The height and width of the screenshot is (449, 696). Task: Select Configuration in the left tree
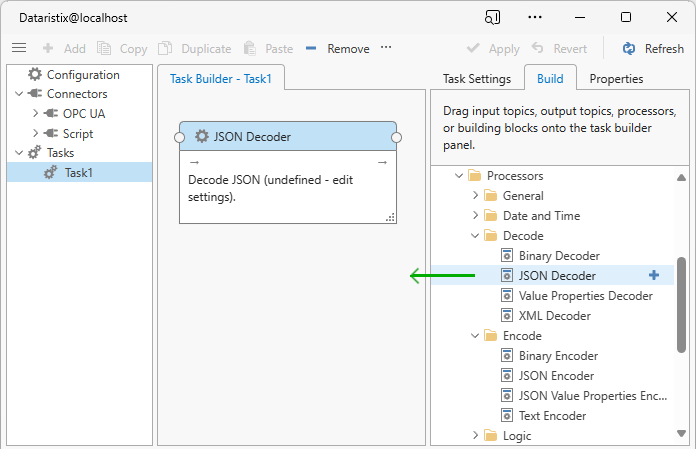(x=83, y=75)
